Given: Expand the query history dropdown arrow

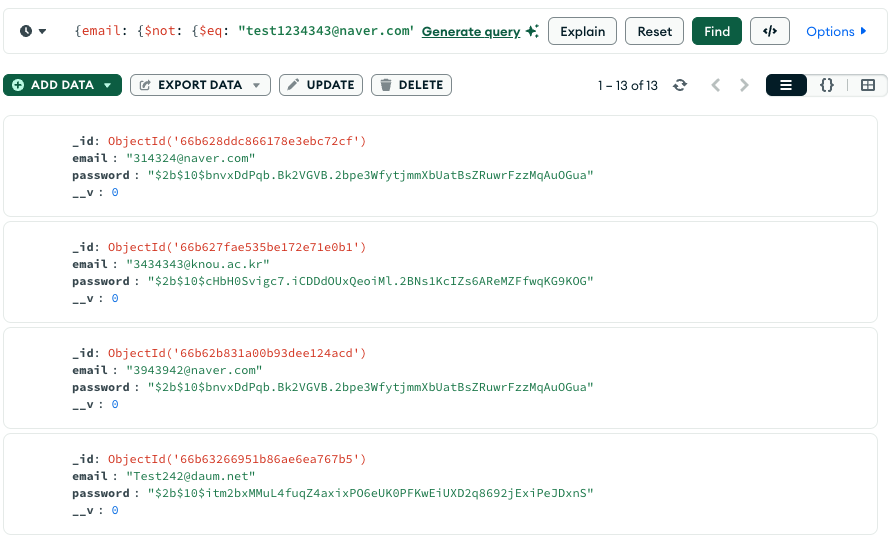Looking at the screenshot, I should click(x=42, y=32).
